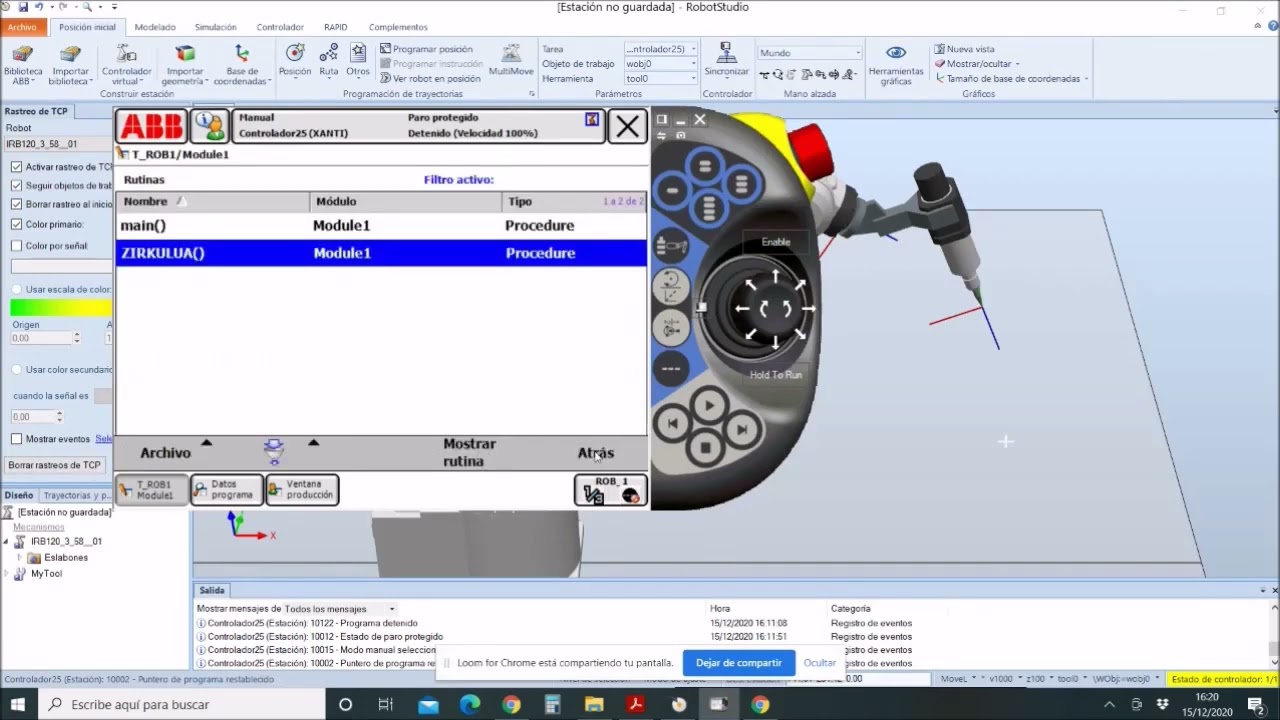Switch to Simulación ribbon tab
The height and width of the screenshot is (720, 1280).
(x=216, y=27)
